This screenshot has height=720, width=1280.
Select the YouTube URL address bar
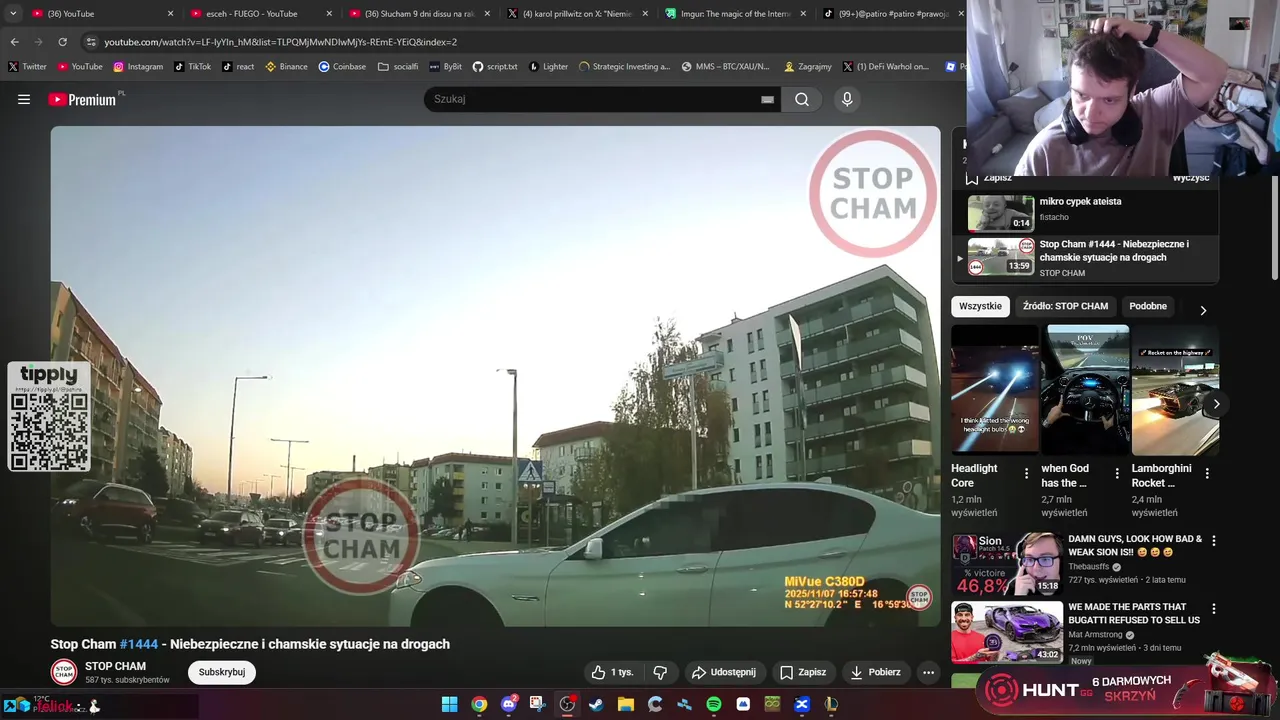click(x=280, y=42)
